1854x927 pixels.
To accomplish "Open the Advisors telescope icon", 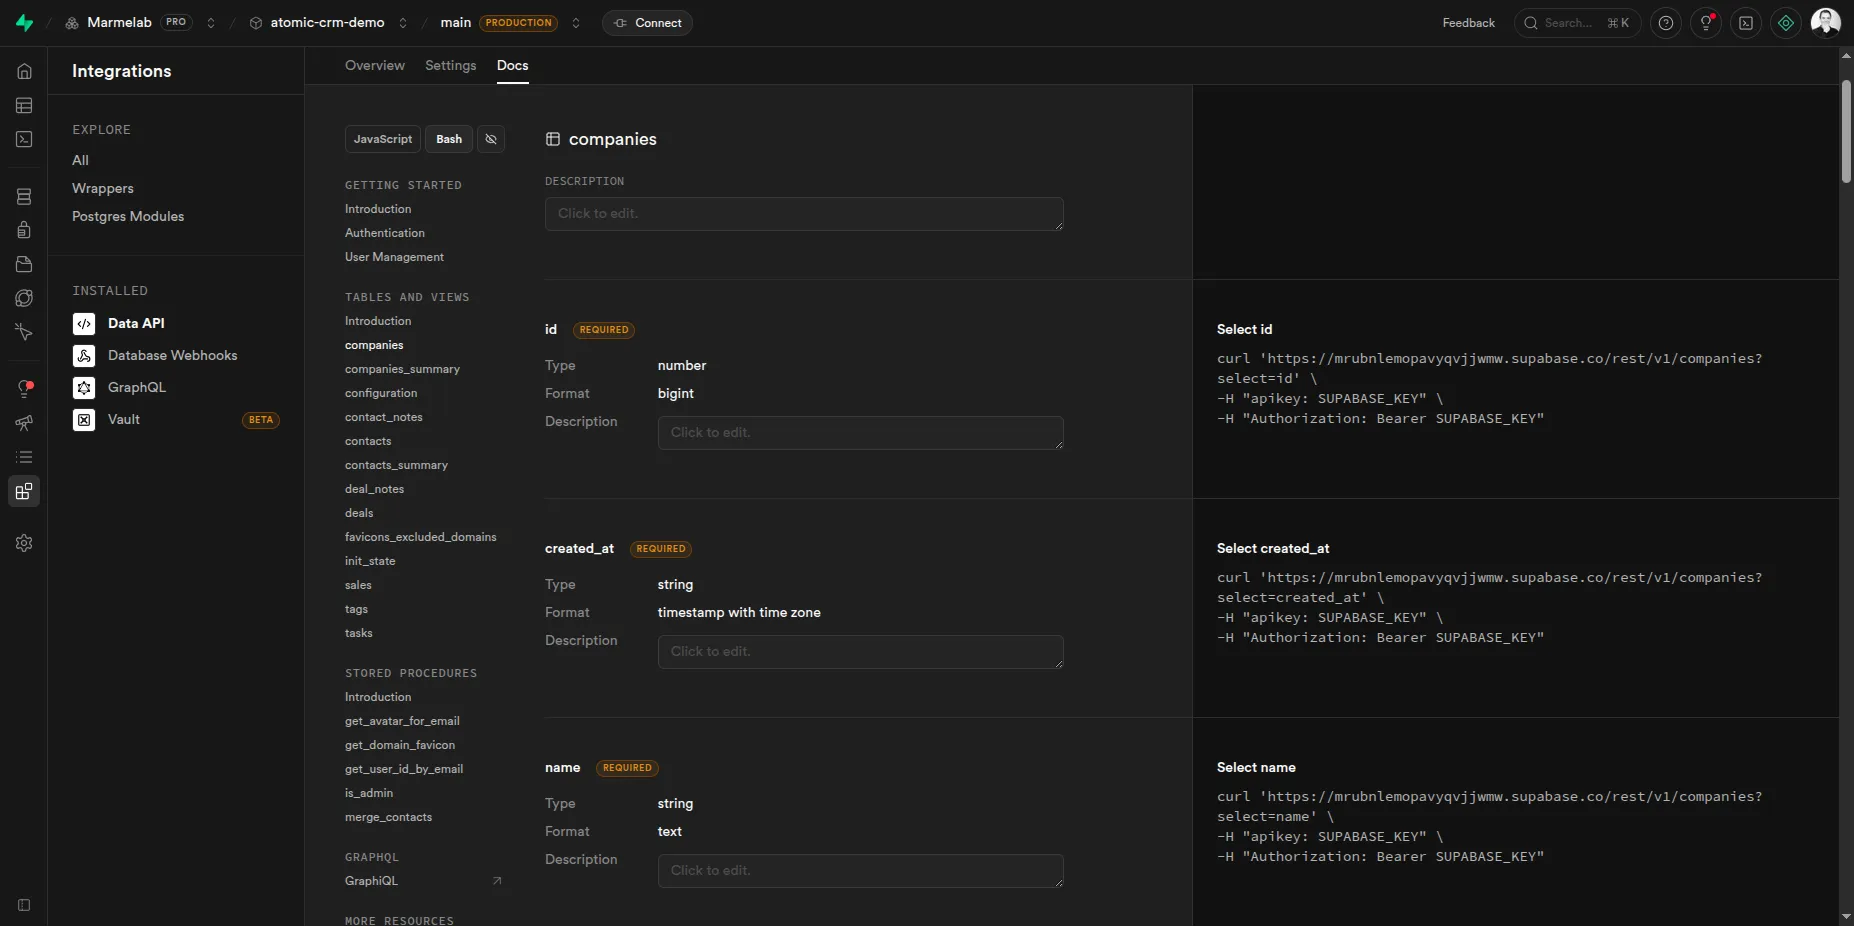I will pyautogui.click(x=23, y=423).
